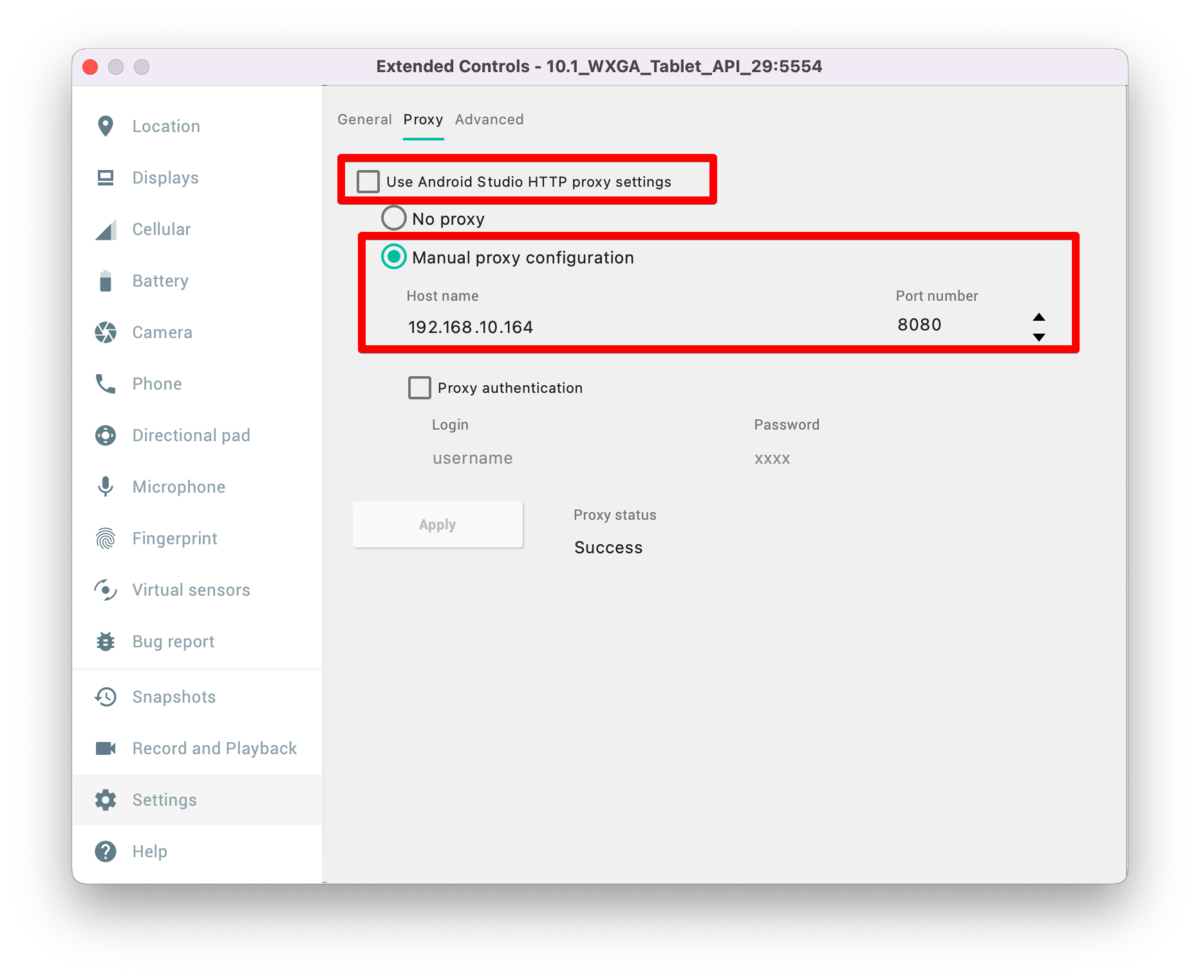Tick the Proxy authentication checkbox
1200x979 pixels.
(x=420, y=388)
